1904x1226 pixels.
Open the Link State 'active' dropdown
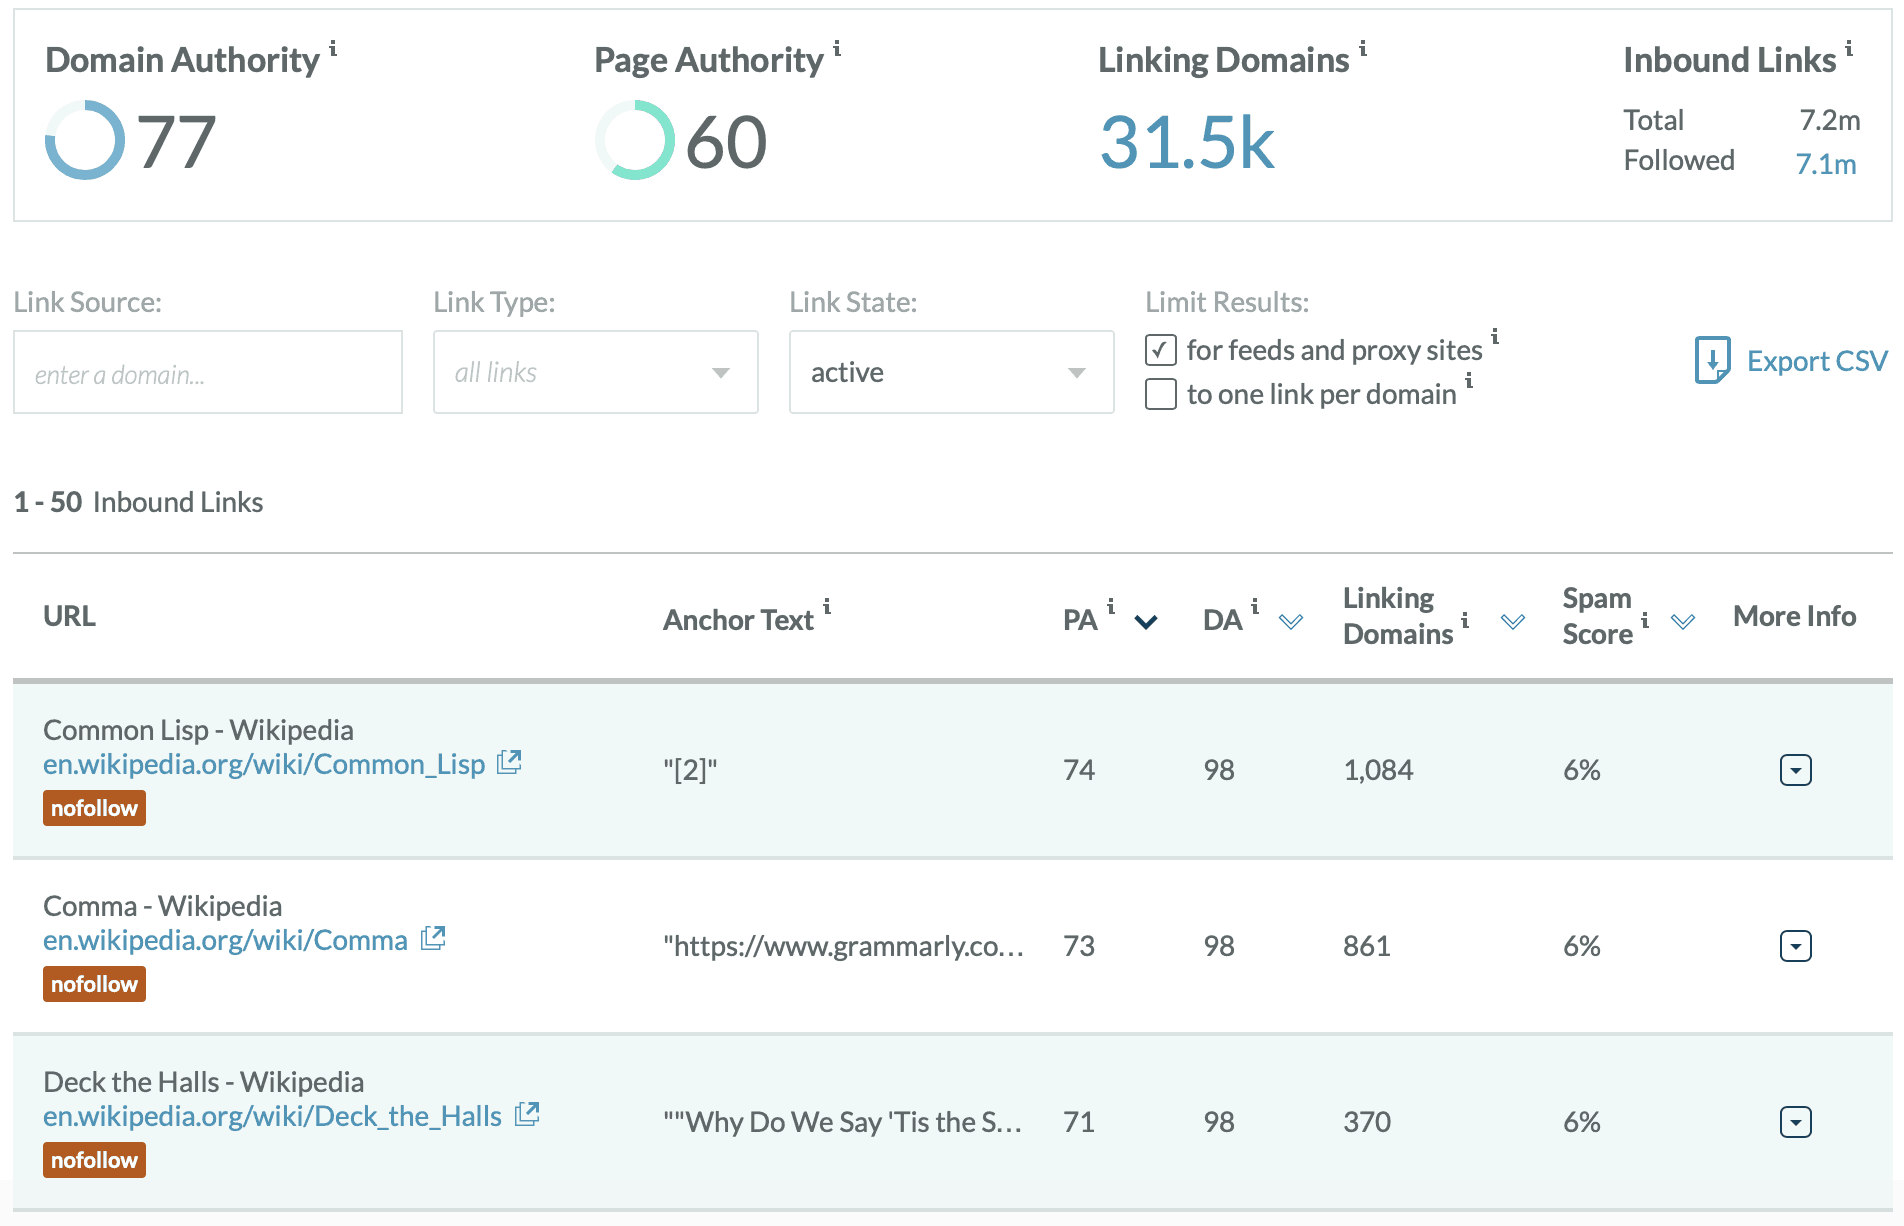coord(1076,372)
